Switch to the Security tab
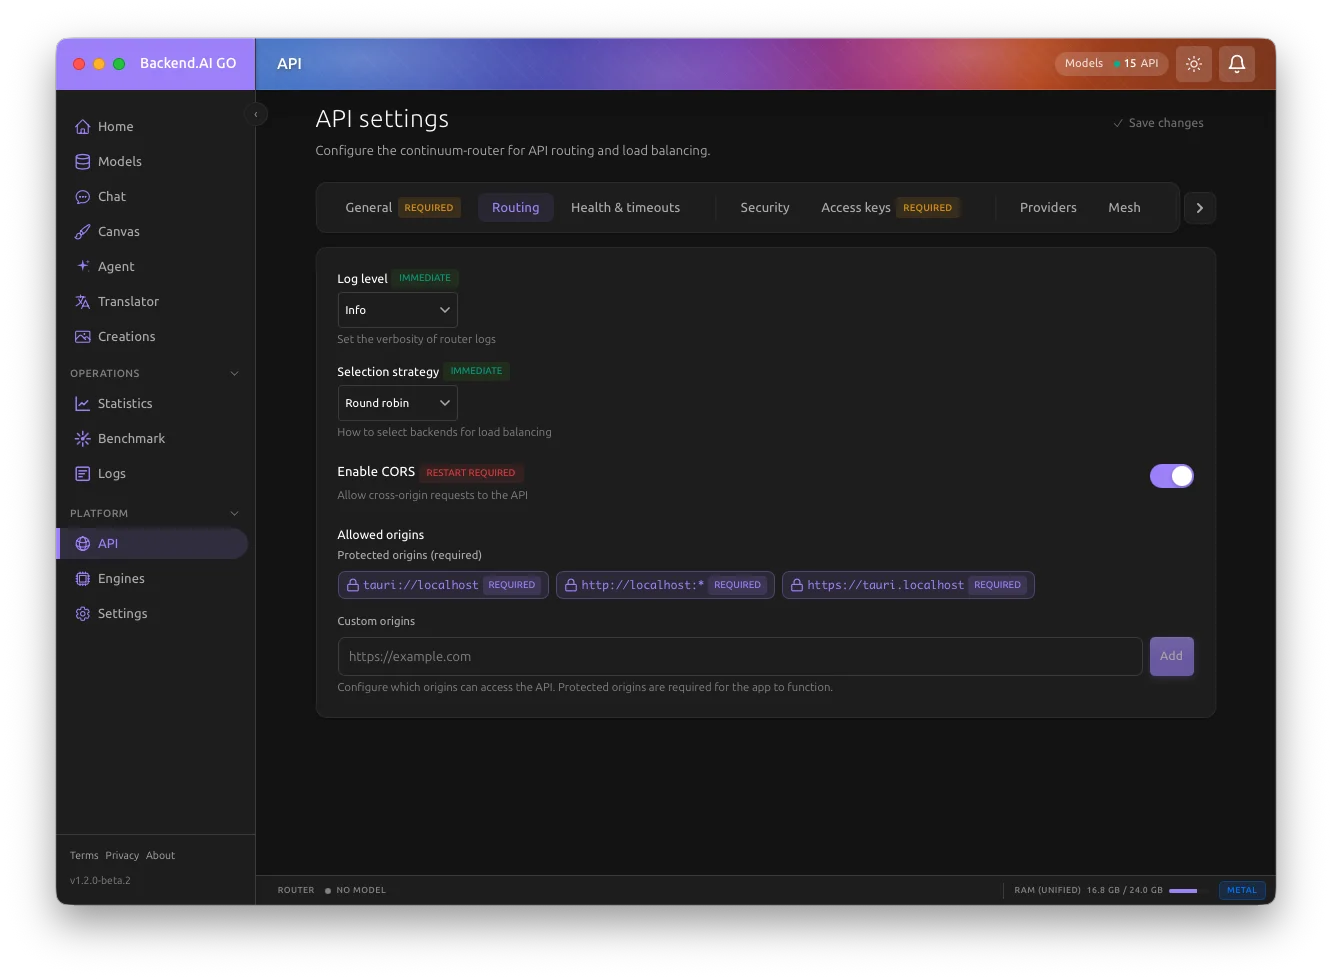 click(x=764, y=207)
